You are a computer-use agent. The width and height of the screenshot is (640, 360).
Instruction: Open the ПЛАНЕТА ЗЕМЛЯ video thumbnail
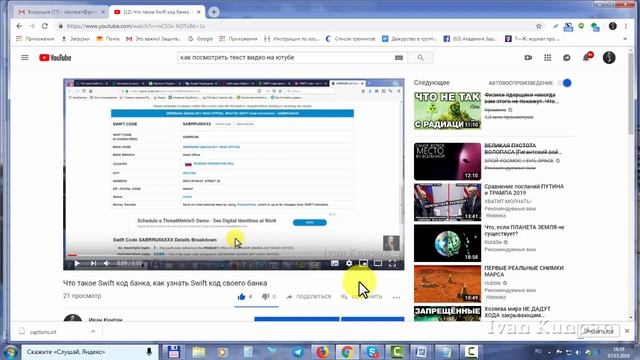(x=447, y=243)
